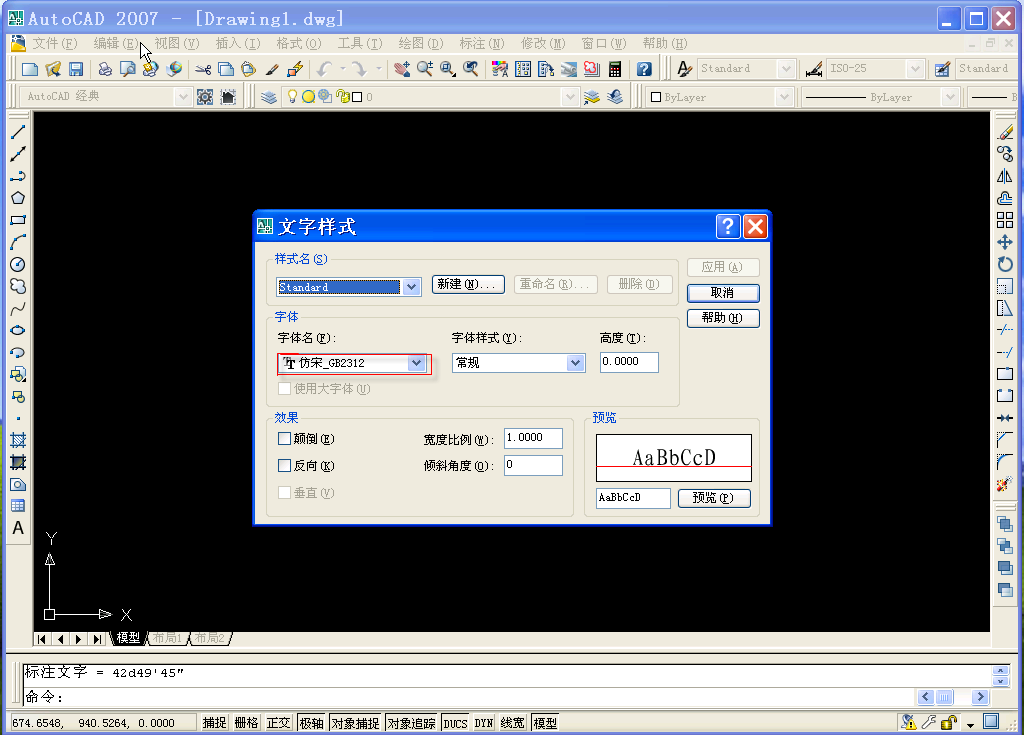The height and width of the screenshot is (735, 1024).
Task: Open the 格式(O) menu
Action: coord(298,44)
